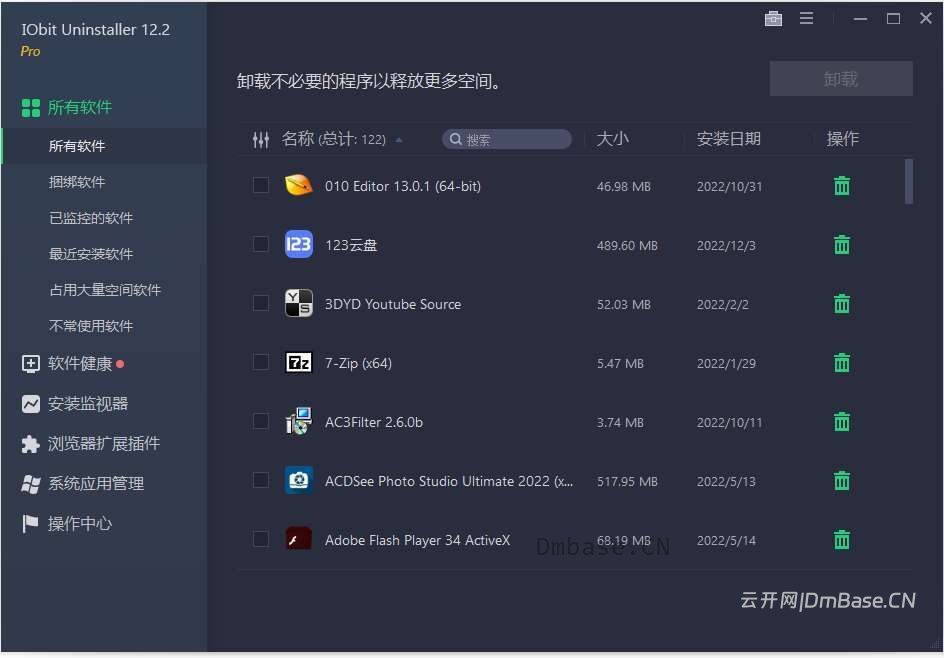Click the 7-Zip app icon
The image size is (944, 658).
pos(298,362)
